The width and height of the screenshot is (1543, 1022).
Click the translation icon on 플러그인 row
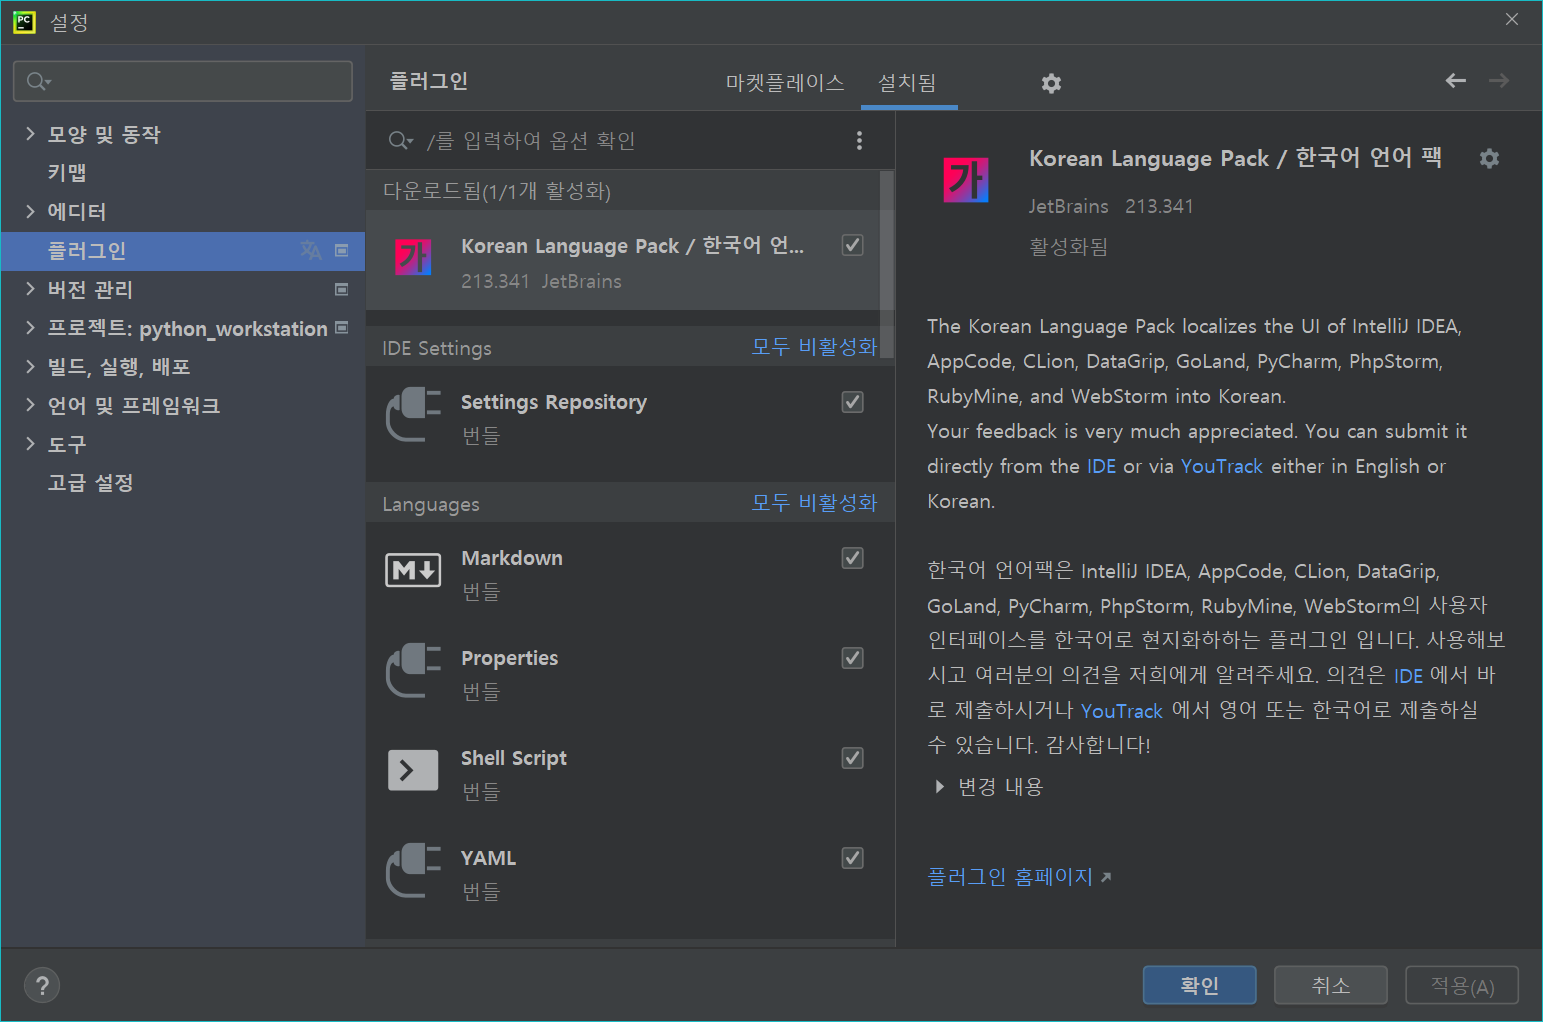(311, 250)
